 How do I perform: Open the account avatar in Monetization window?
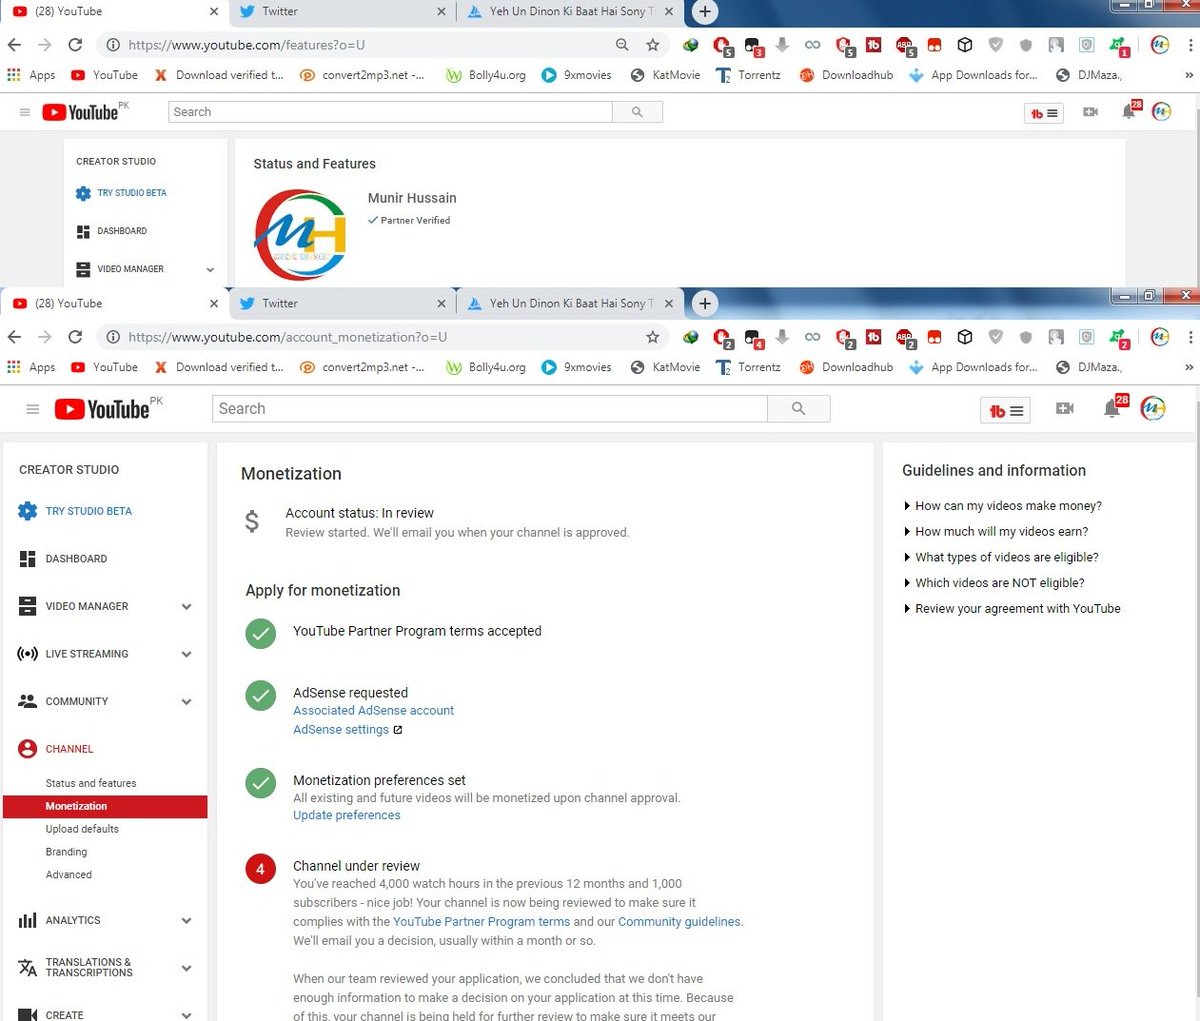1153,408
